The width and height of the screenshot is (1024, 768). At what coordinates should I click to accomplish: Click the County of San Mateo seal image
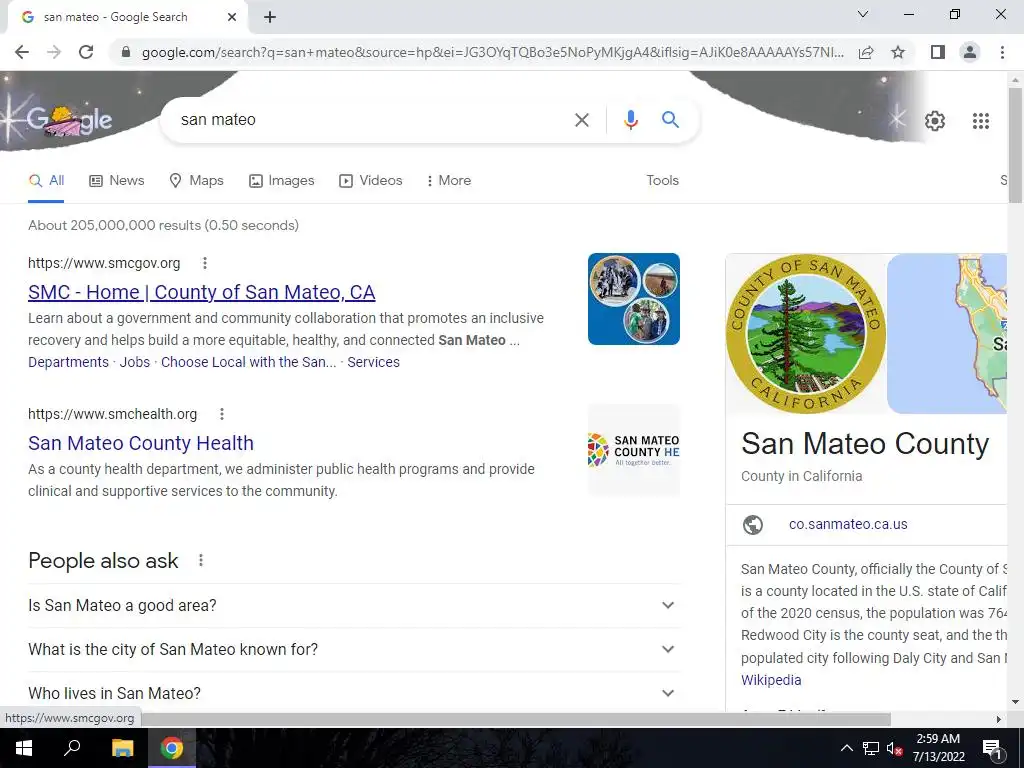coord(806,334)
